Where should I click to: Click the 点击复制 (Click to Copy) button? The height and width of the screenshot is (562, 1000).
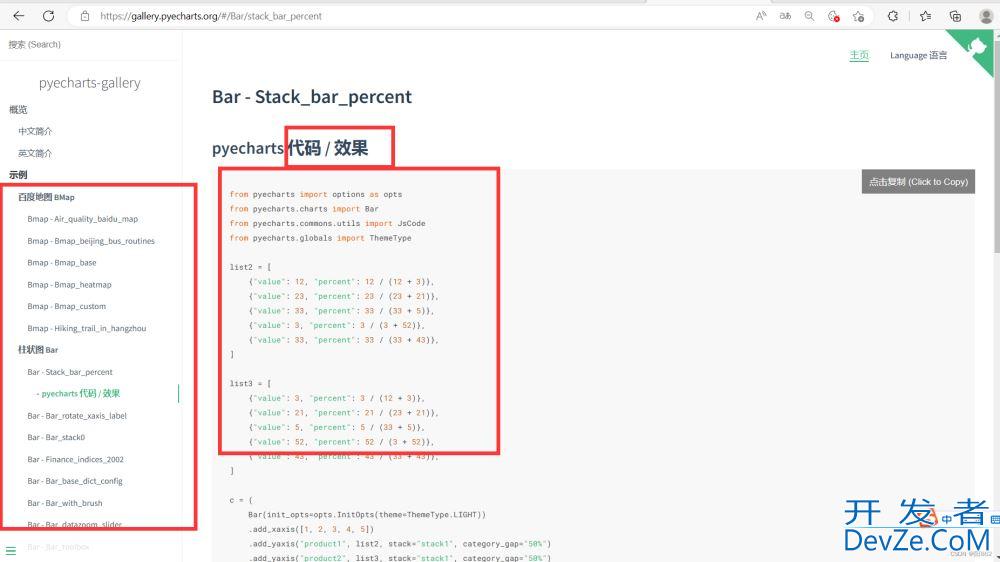[x=918, y=182]
